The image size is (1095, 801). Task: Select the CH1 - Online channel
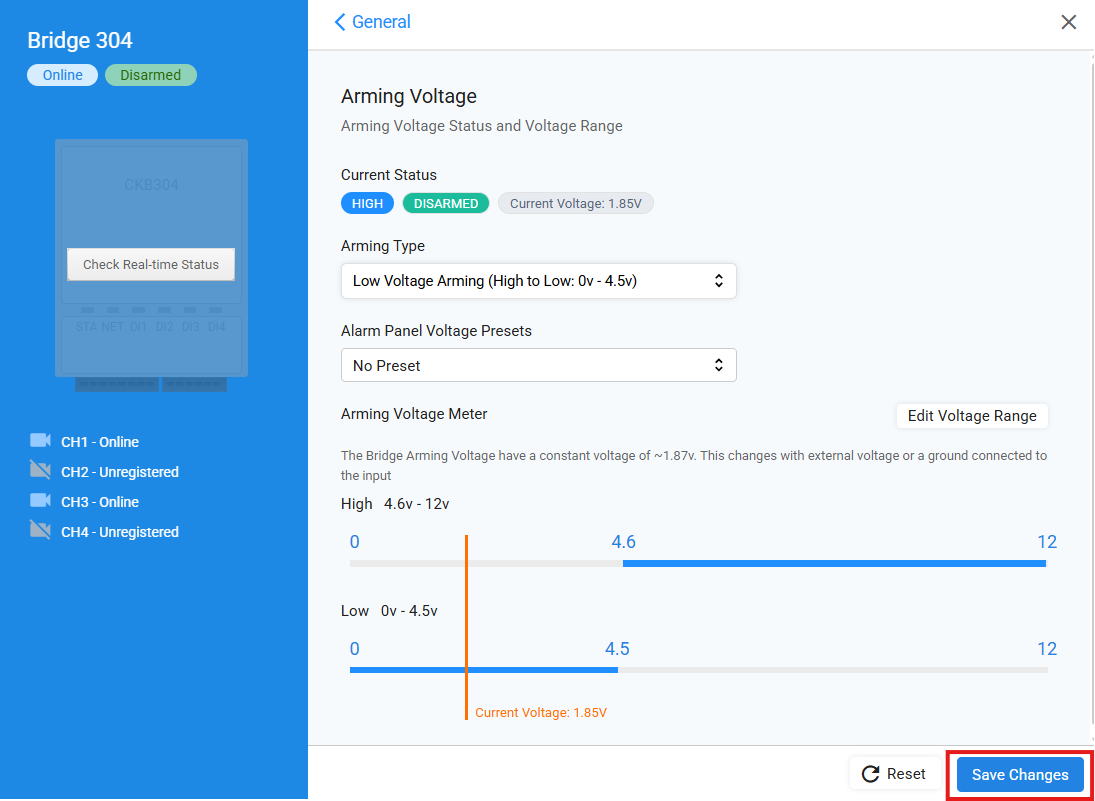pyautogui.click(x=100, y=442)
